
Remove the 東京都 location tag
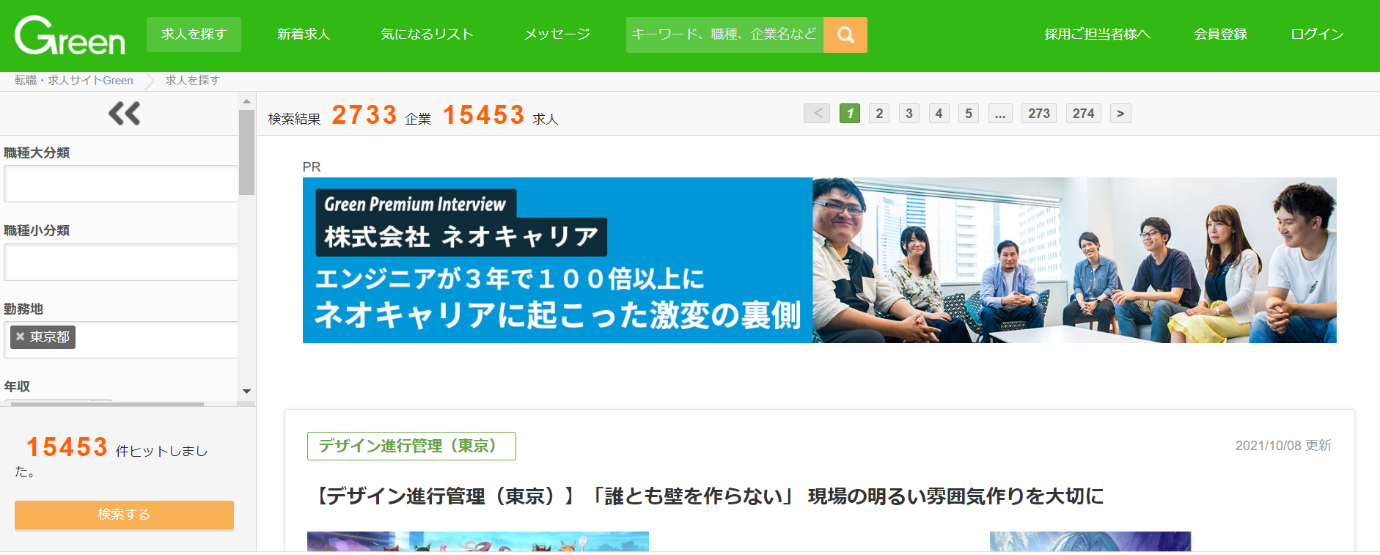click(x=19, y=337)
